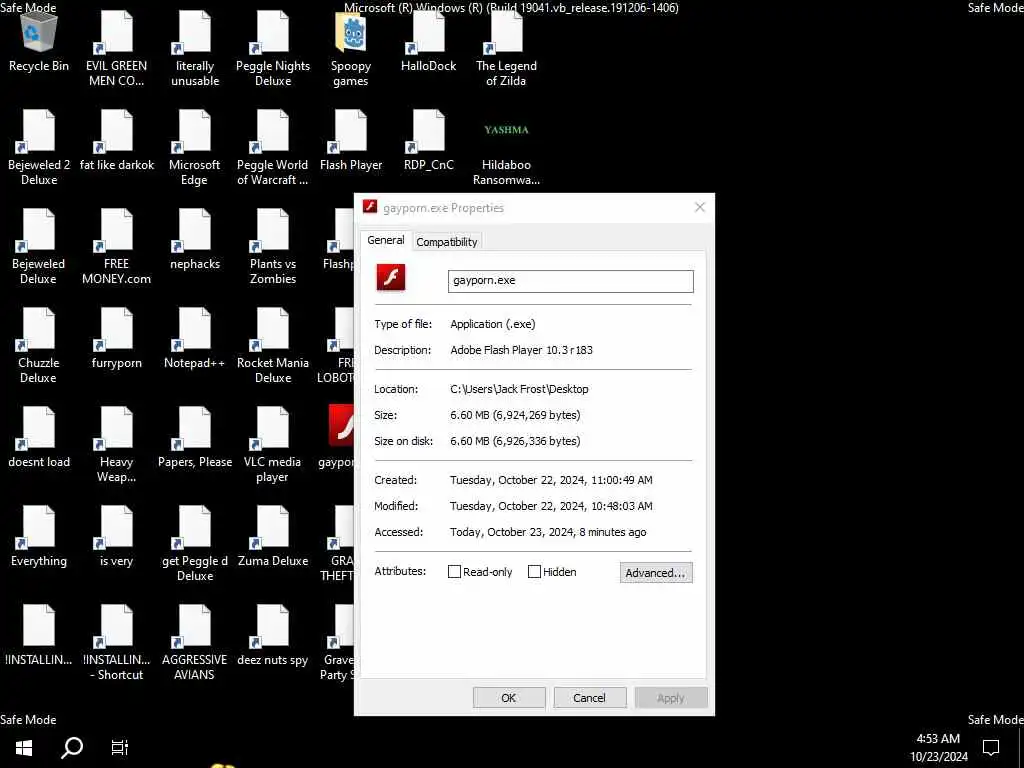Click the Notepad++ desktop shortcut
Screen dimensions: 1024x768
click(195, 340)
